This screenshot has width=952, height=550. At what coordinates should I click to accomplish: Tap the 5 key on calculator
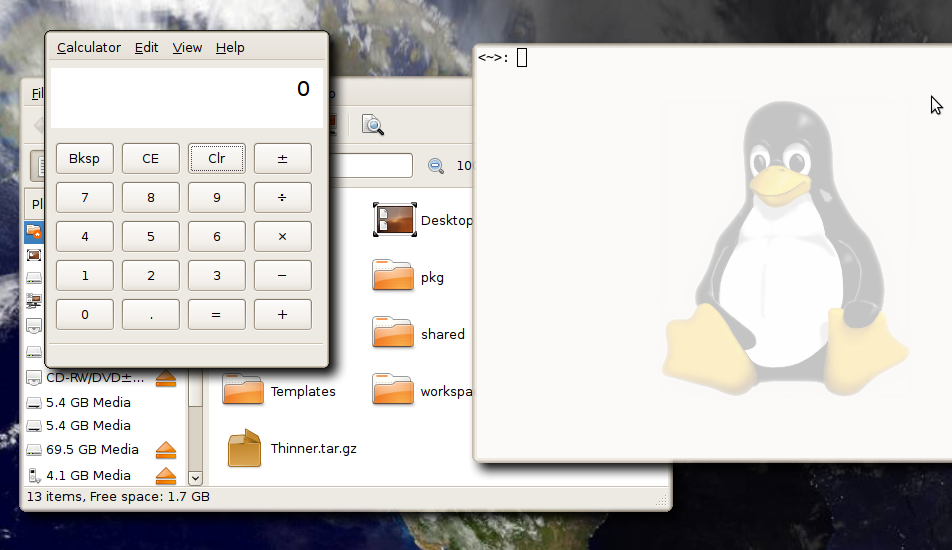click(151, 236)
